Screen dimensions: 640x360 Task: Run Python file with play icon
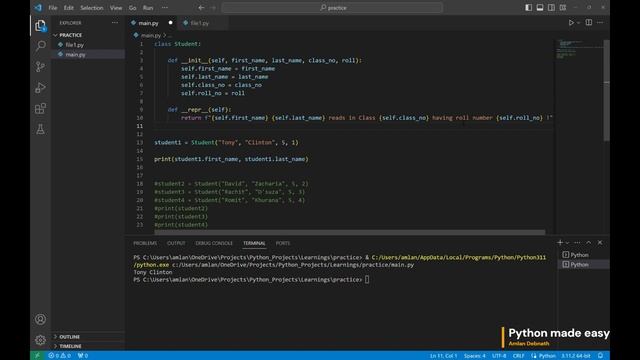pyautogui.click(x=571, y=23)
